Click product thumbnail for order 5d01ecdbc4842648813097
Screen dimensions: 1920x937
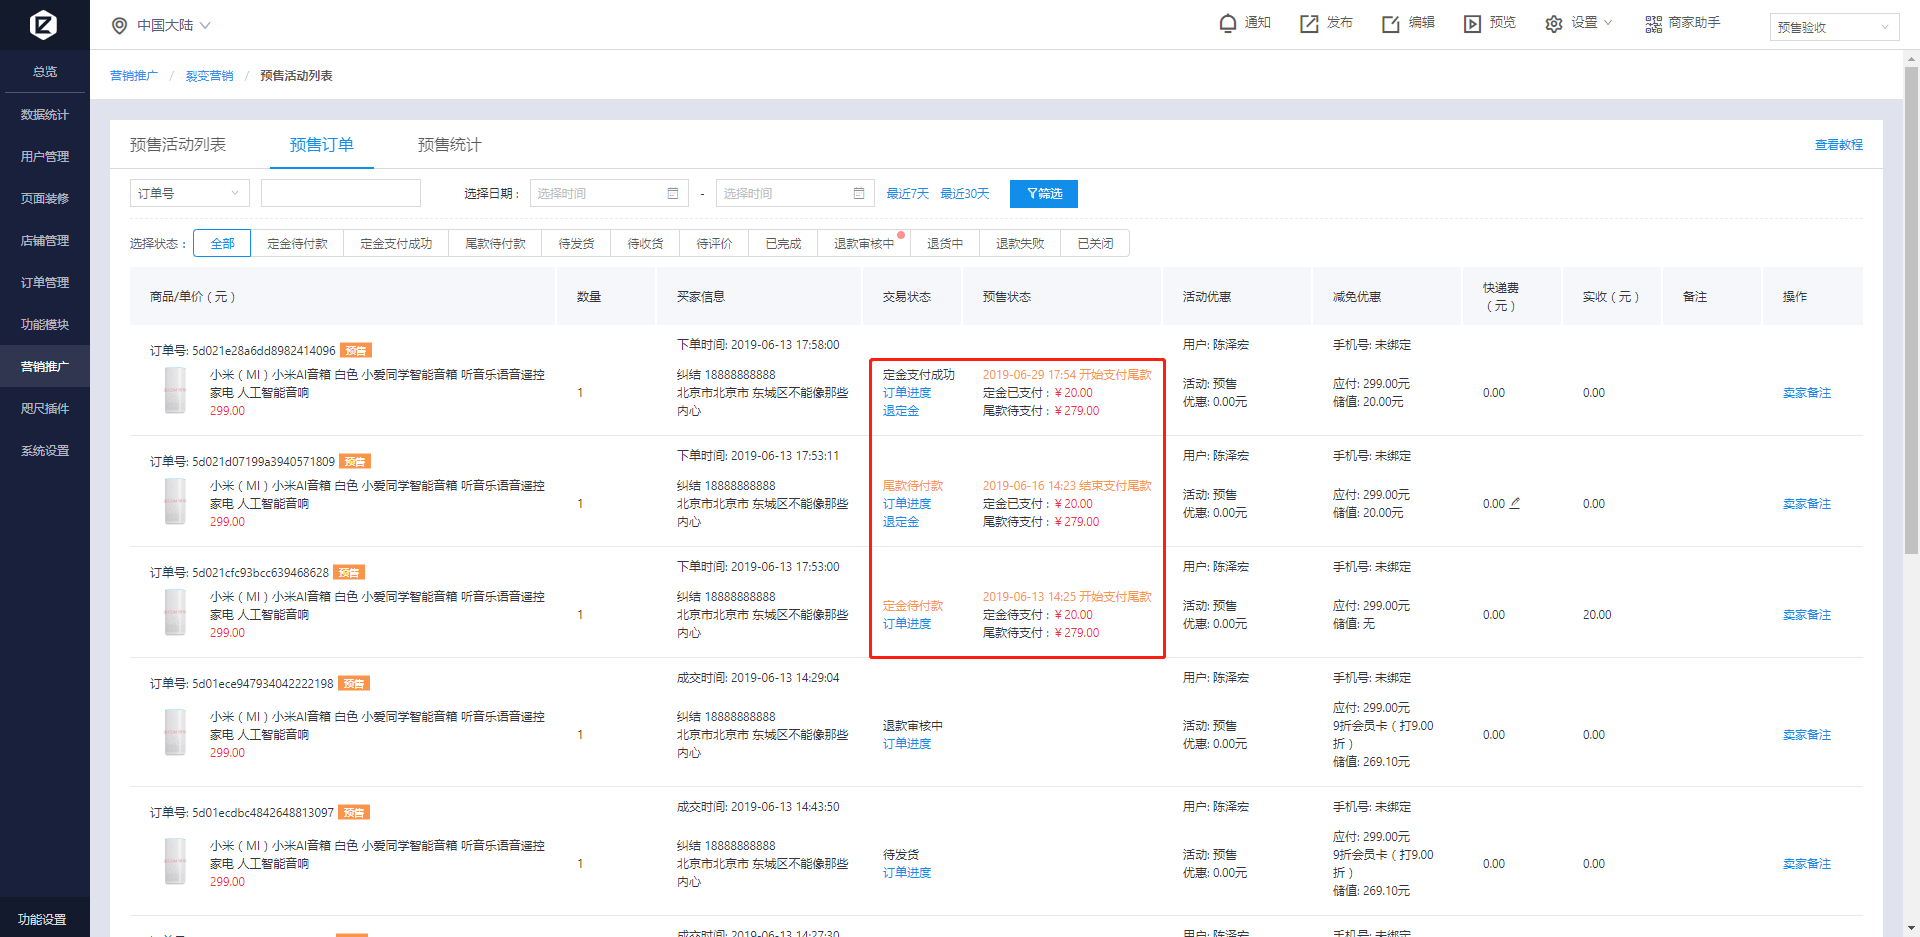click(175, 861)
